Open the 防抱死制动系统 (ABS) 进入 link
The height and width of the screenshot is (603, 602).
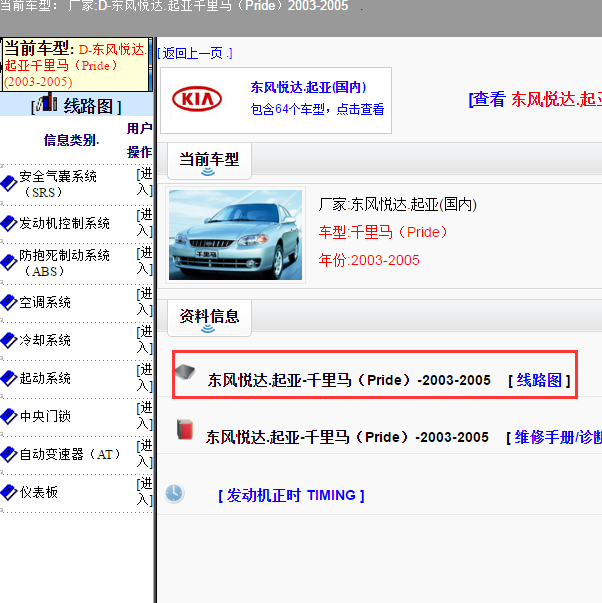(145, 261)
